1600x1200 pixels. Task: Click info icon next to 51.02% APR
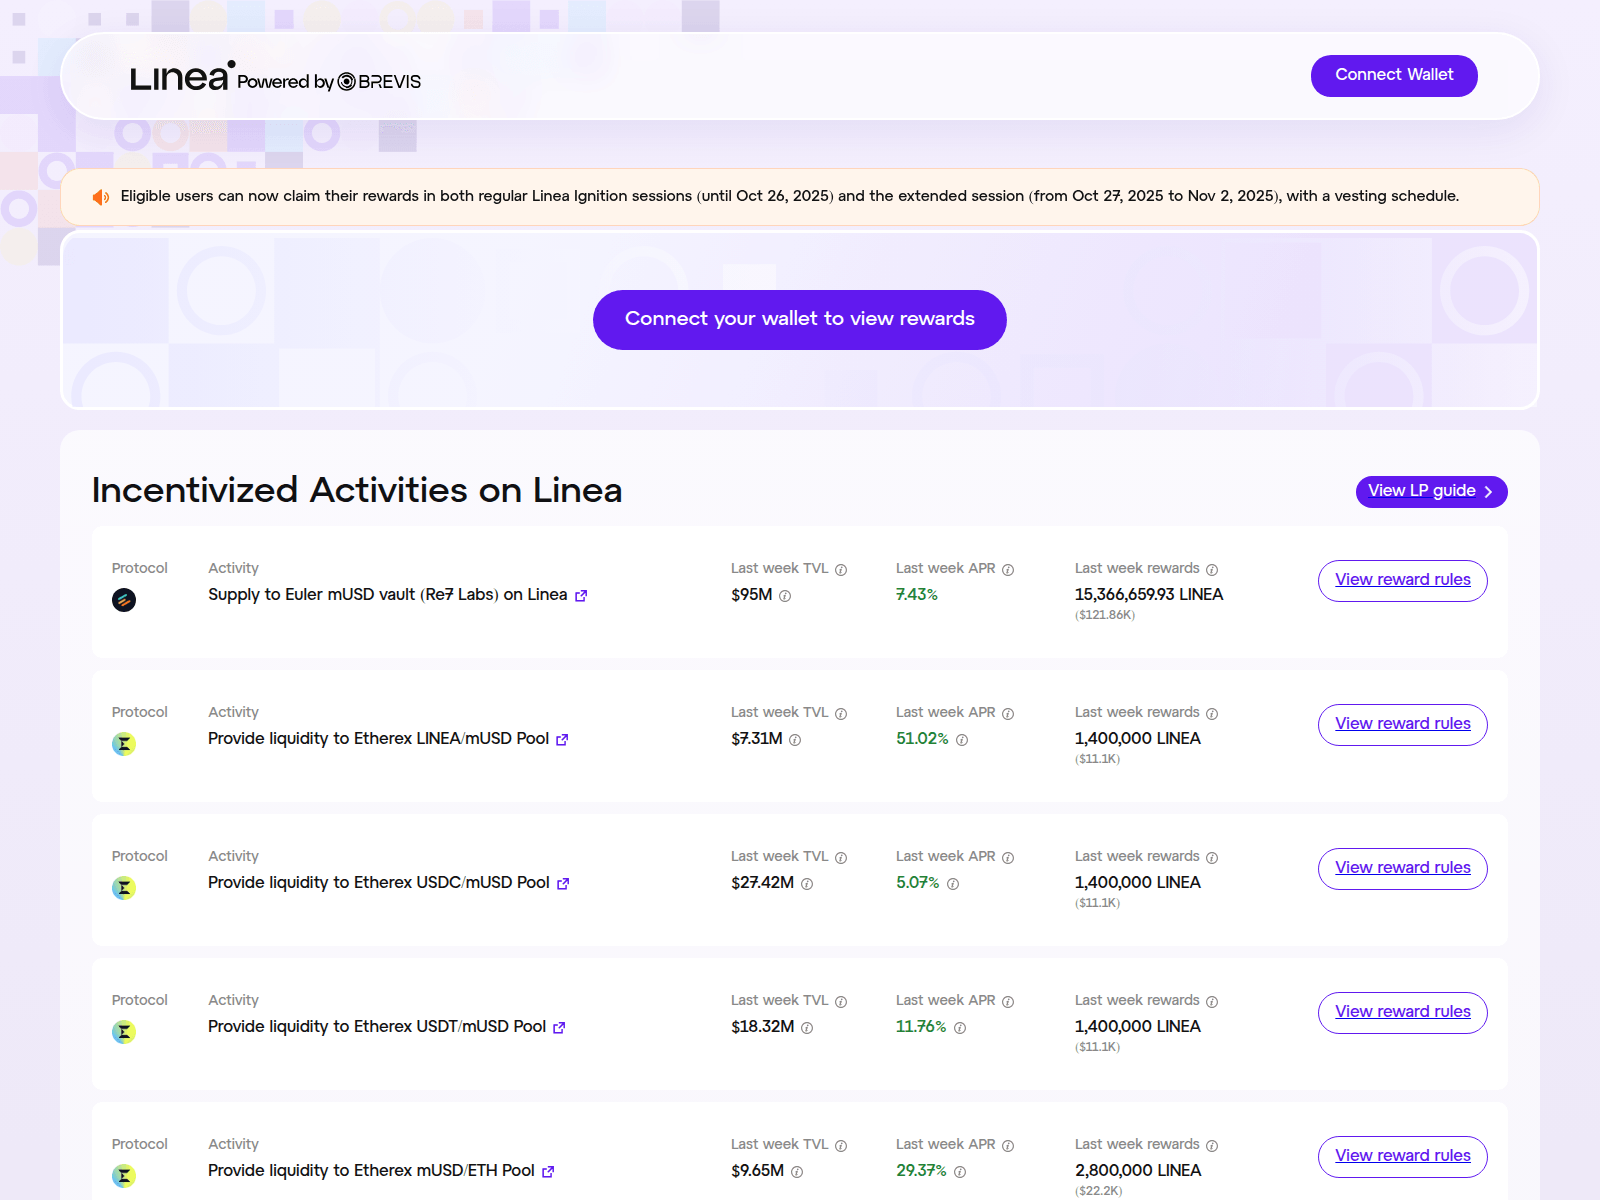point(962,740)
